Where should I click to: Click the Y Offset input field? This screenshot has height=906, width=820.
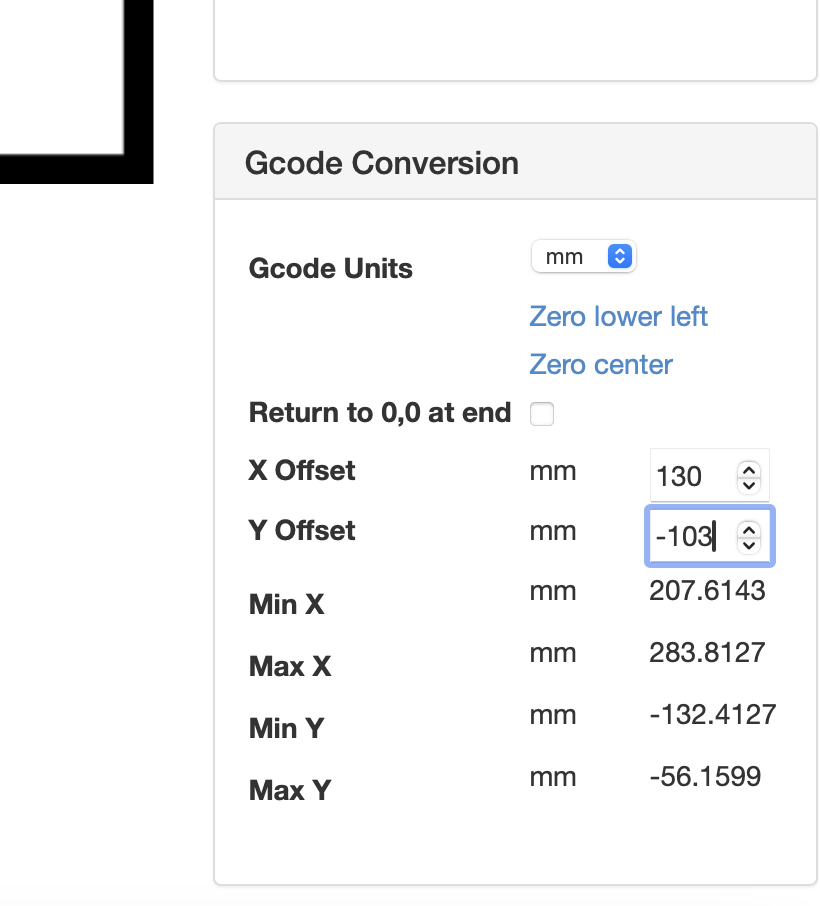pyautogui.click(x=690, y=537)
